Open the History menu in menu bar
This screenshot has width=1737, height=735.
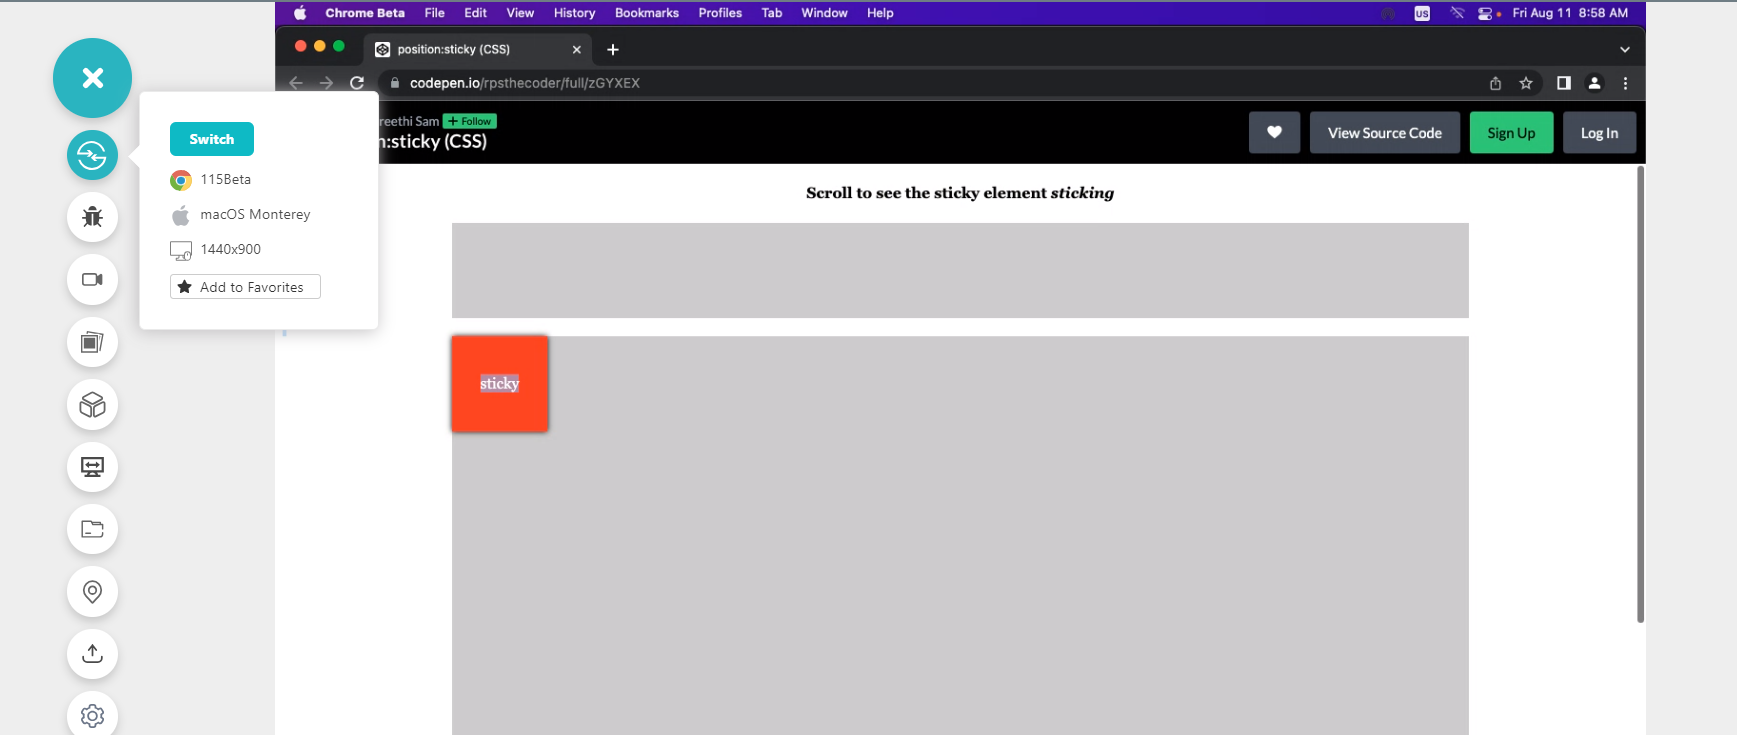(x=574, y=13)
